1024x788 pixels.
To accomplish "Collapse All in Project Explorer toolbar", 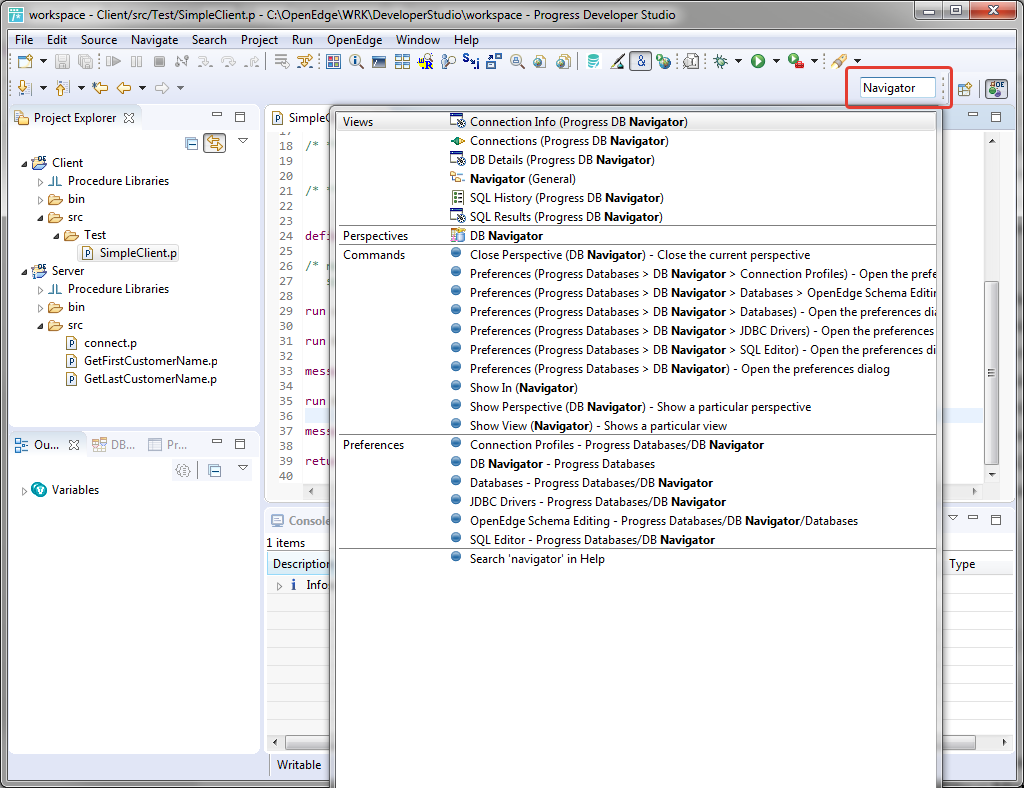I will click(191, 143).
